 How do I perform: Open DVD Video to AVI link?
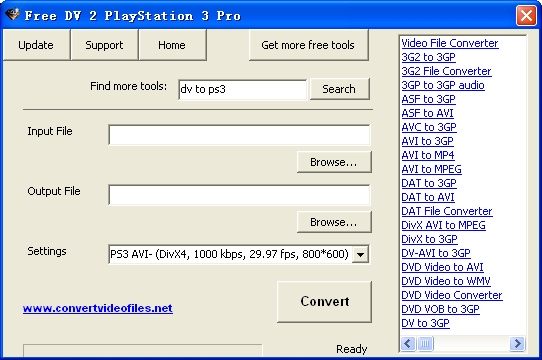coord(442,267)
